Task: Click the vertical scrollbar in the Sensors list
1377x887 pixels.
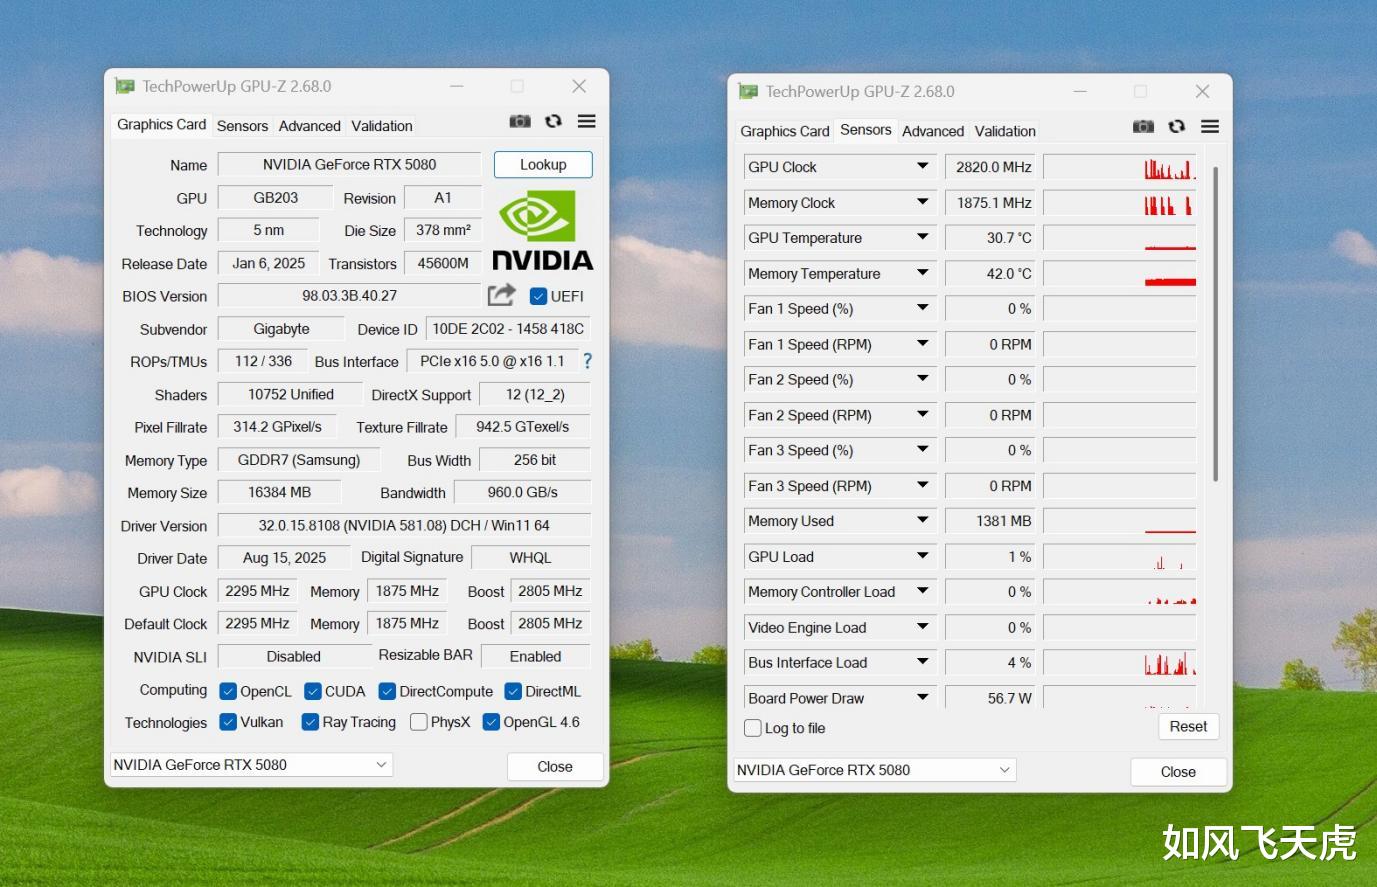Action: [1216, 325]
